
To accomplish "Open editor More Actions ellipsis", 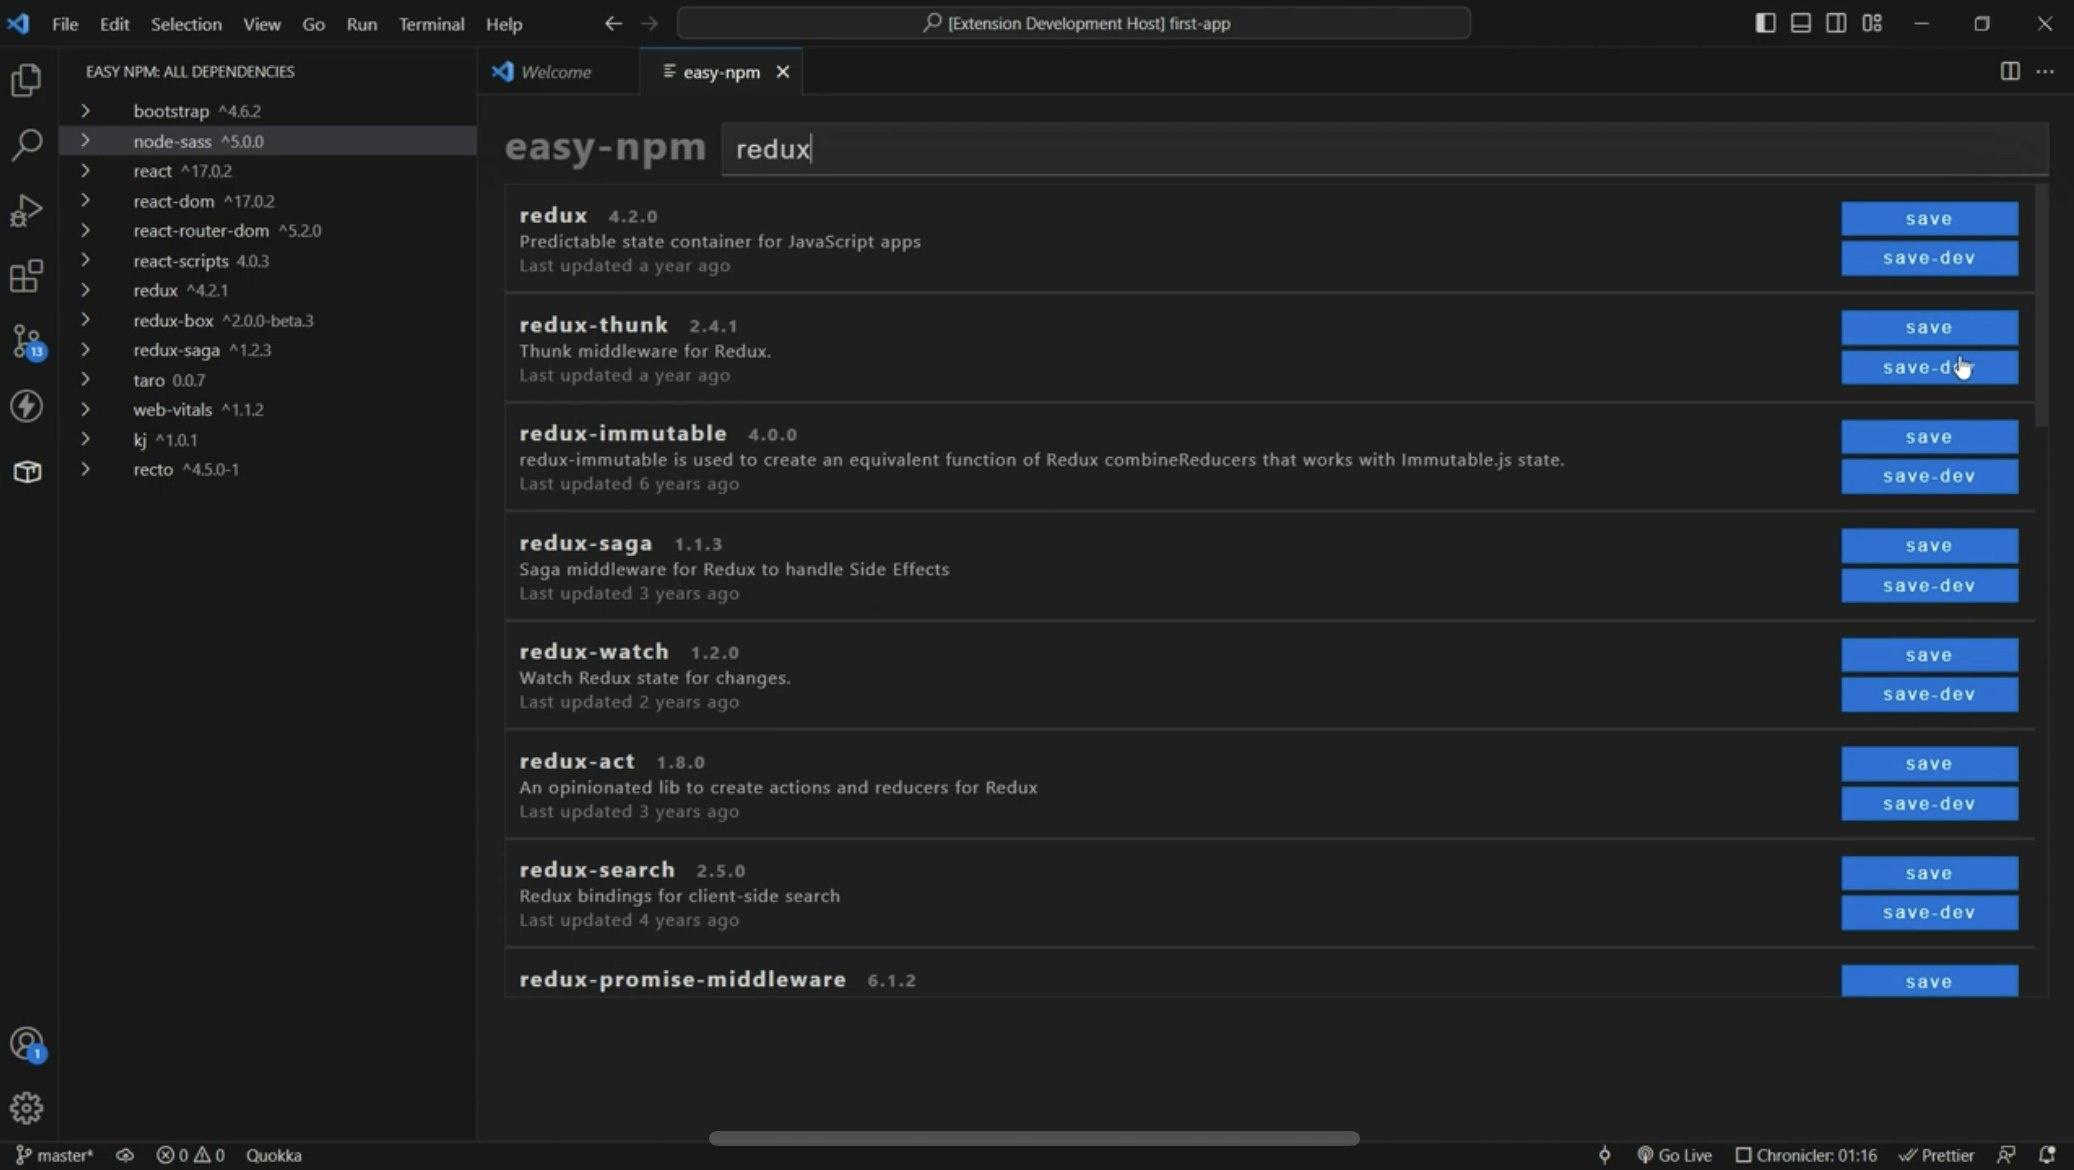I will pyautogui.click(x=2045, y=71).
